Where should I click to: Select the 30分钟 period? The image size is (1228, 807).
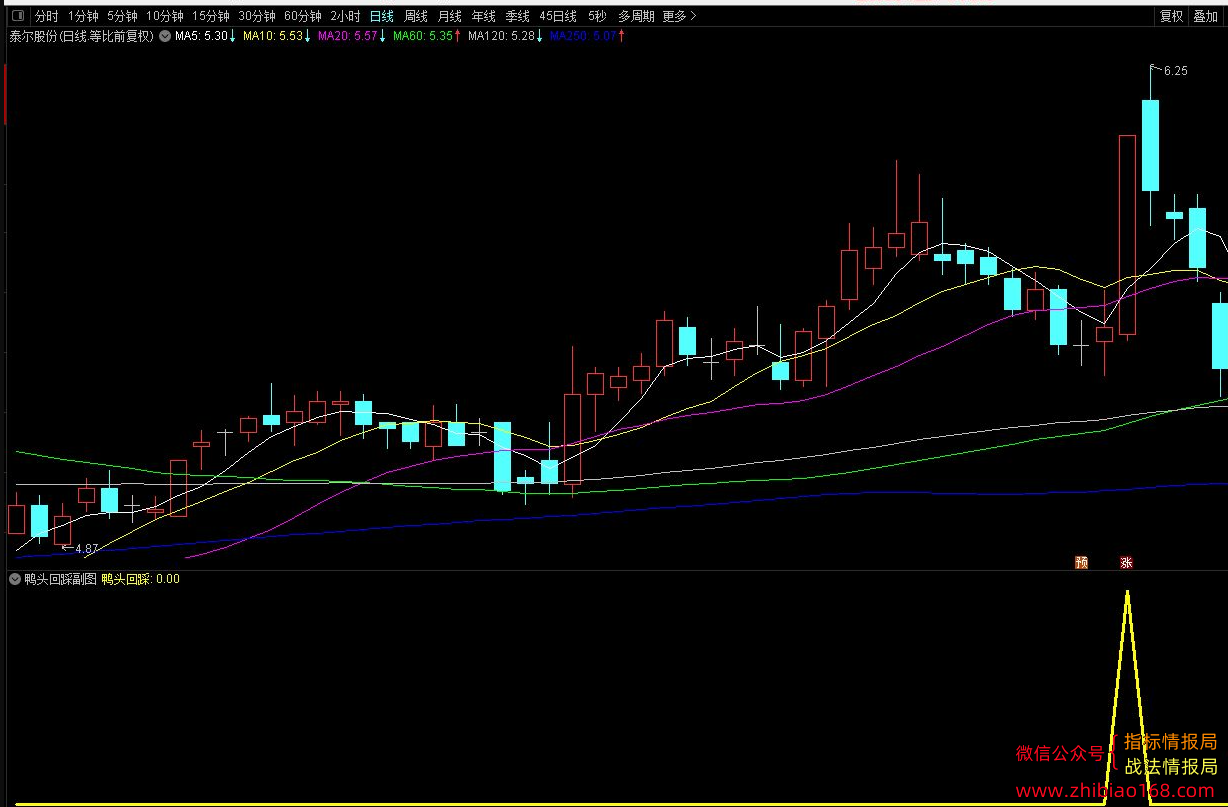(257, 16)
